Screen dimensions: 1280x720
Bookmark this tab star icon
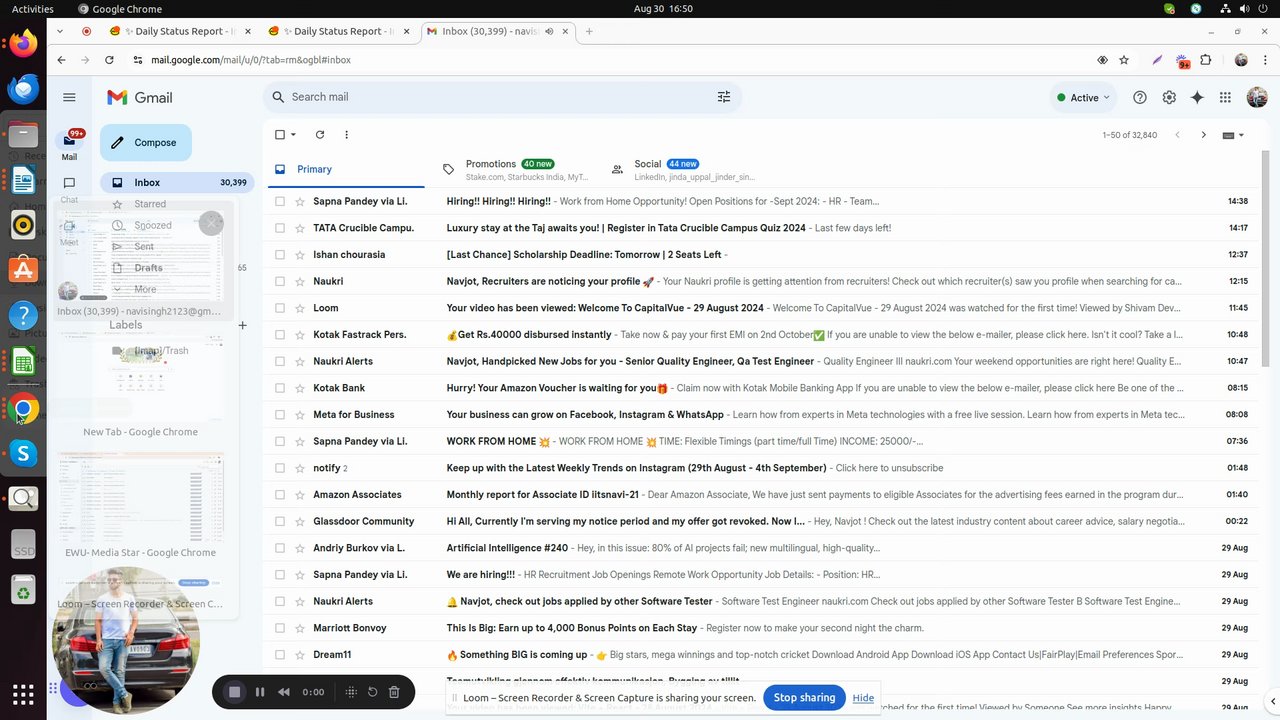tap(1124, 60)
